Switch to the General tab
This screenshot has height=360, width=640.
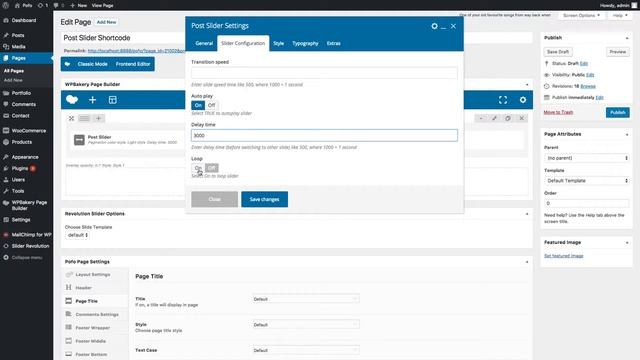204,43
